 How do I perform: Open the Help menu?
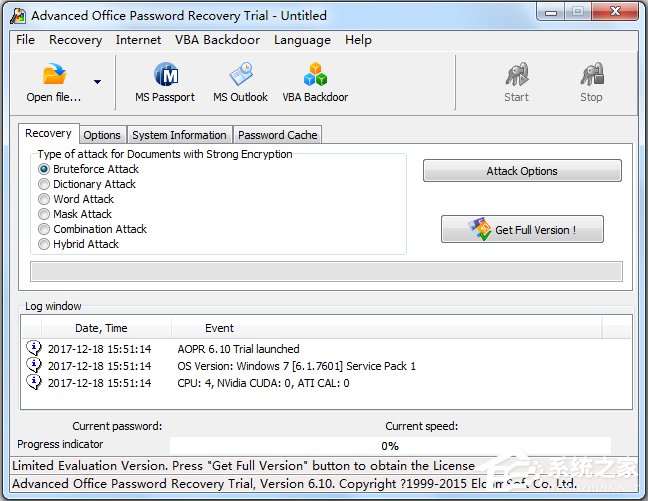tap(358, 40)
